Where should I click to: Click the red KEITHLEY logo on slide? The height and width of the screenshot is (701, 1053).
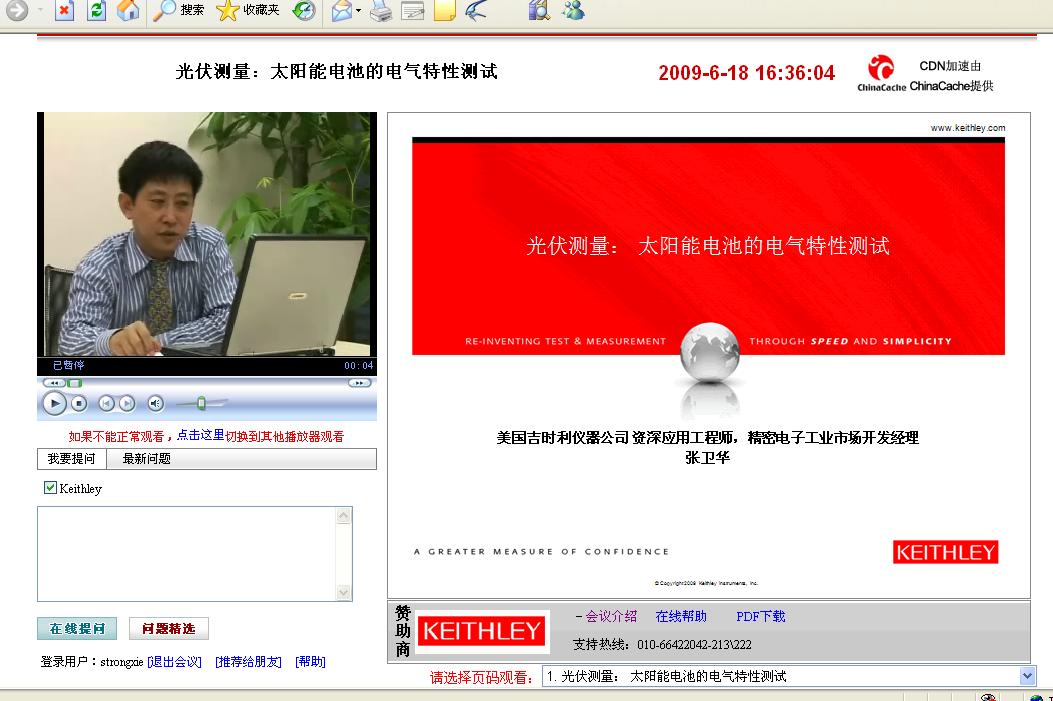pyautogui.click(x=945, y=552)
